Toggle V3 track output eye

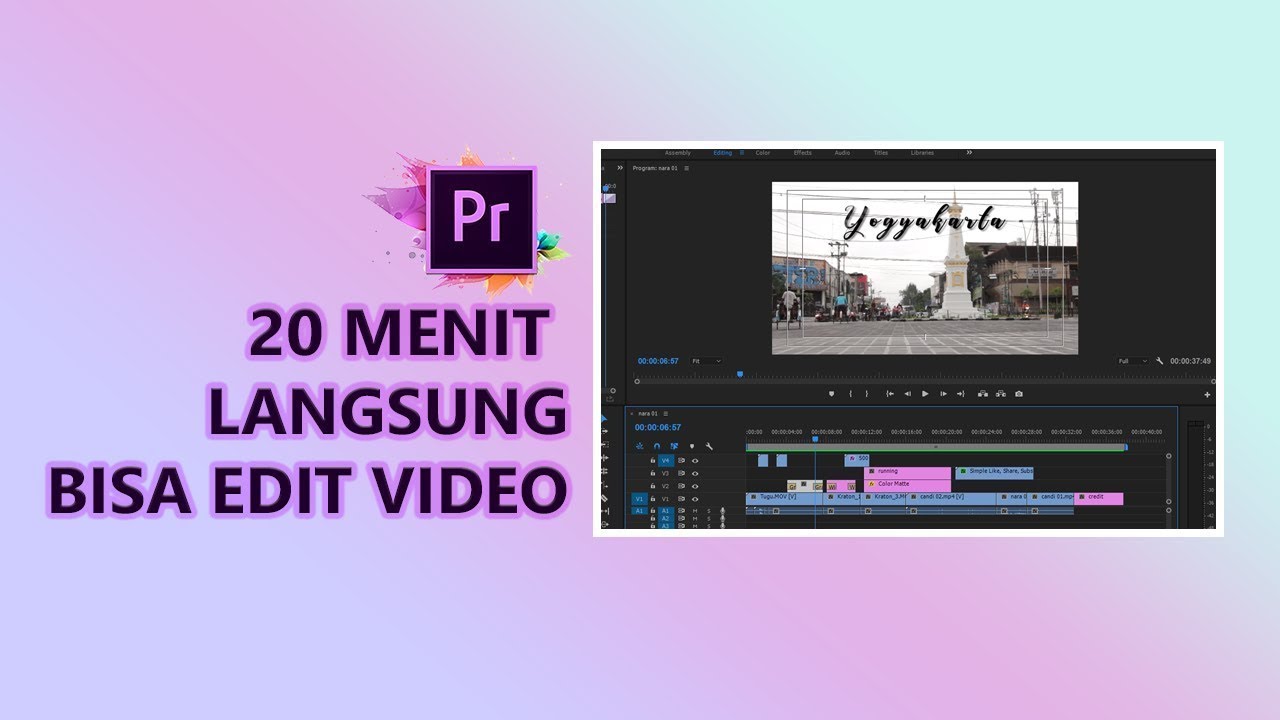pyautogui.click(x=695, y=473)
